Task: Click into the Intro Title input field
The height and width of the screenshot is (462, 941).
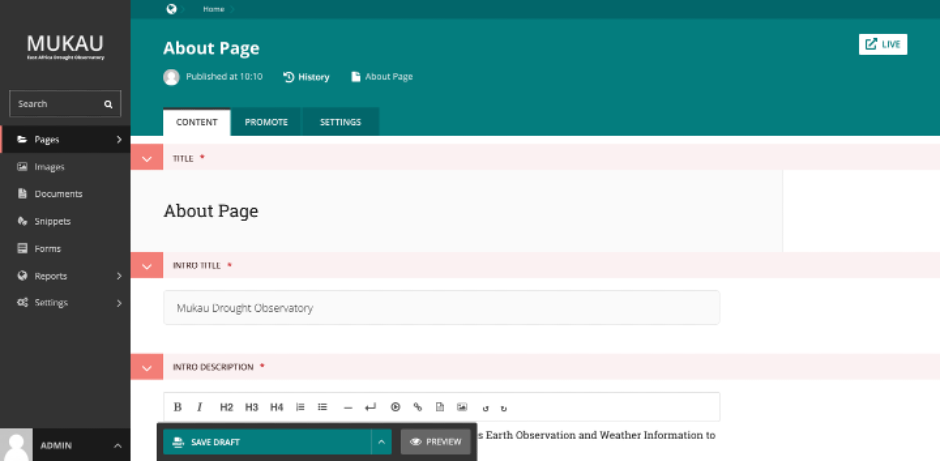Action: tap(442, 308)
